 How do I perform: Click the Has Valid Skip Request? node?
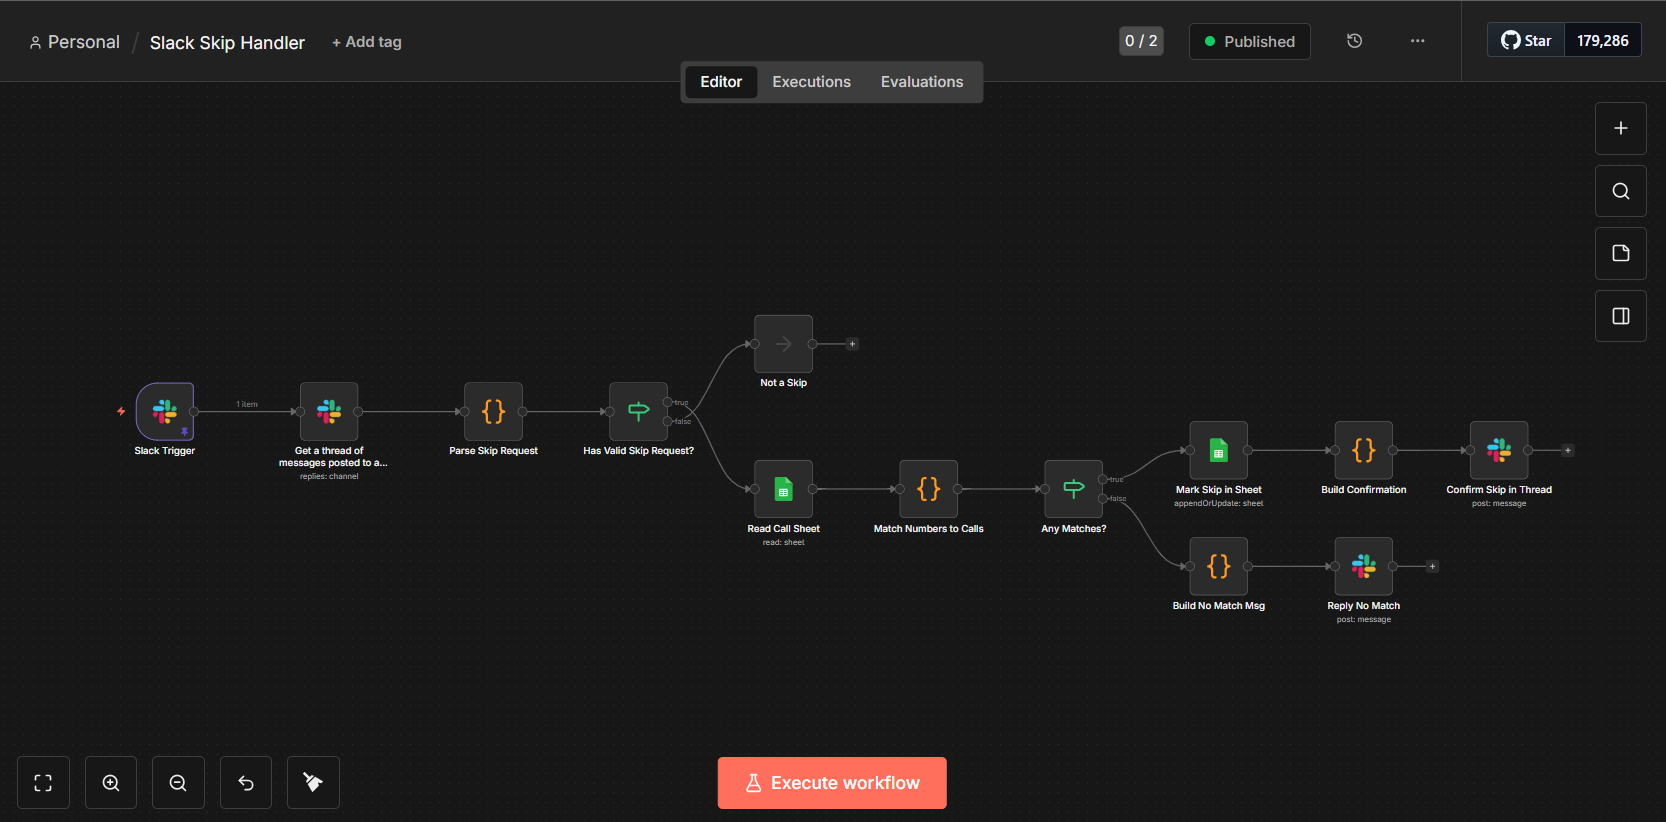pyautogui.click(x=638, y=411)
